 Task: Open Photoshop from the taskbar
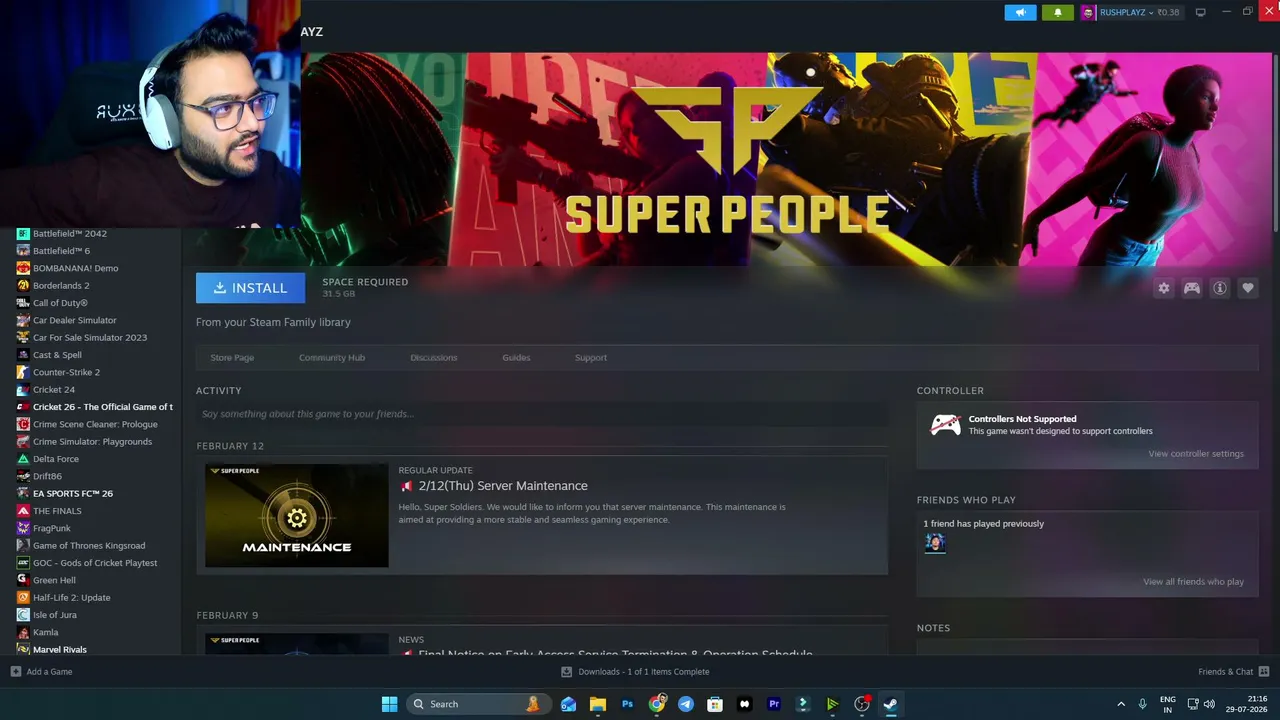pyautogui.click(x=627, y=704)
